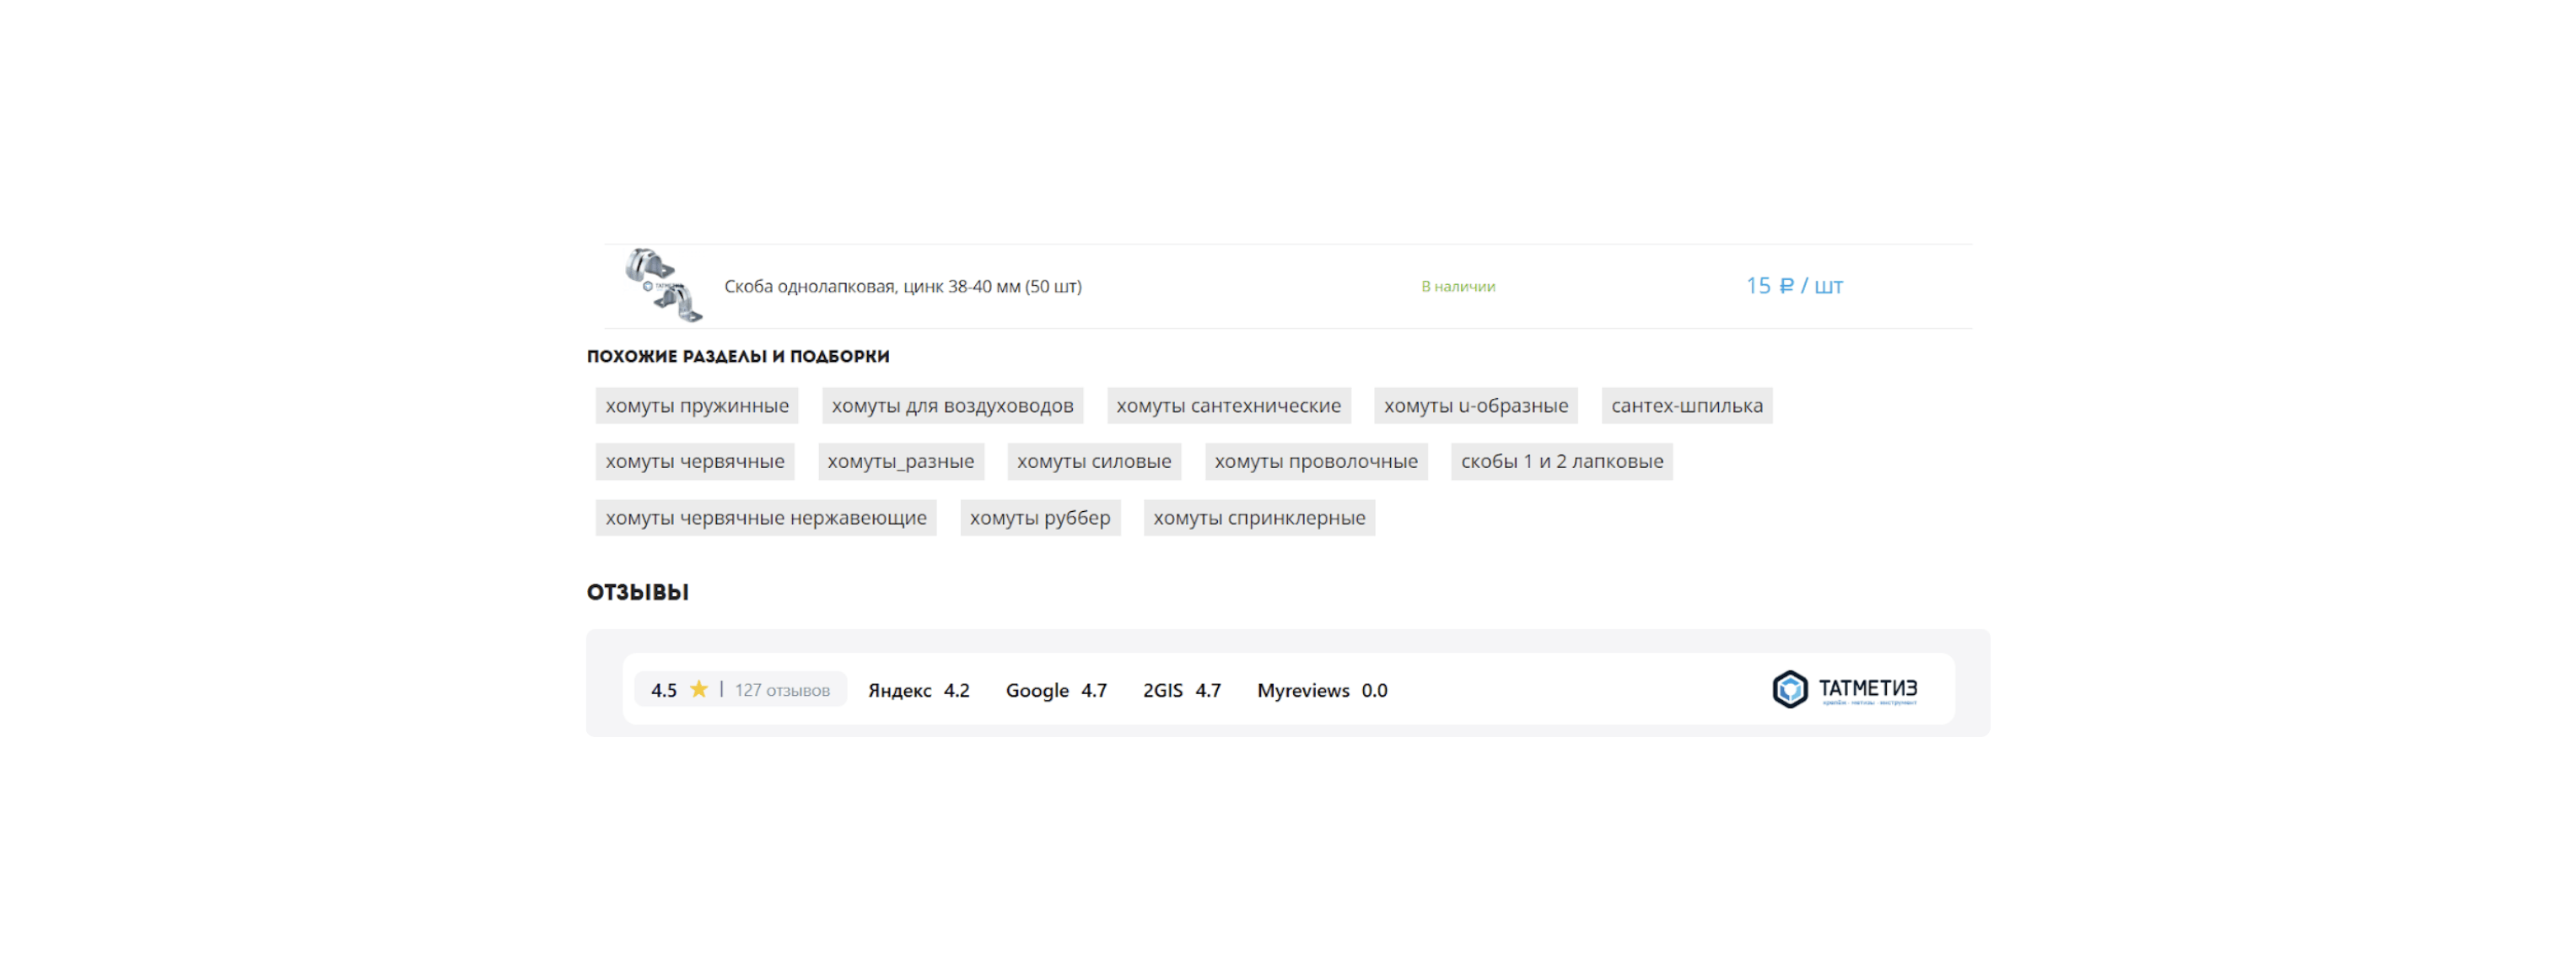The width and height of the screenshot is (2576, 980).
Task: Go to the 'хомуты спринклерные' tag
Action: (1258, 518)
